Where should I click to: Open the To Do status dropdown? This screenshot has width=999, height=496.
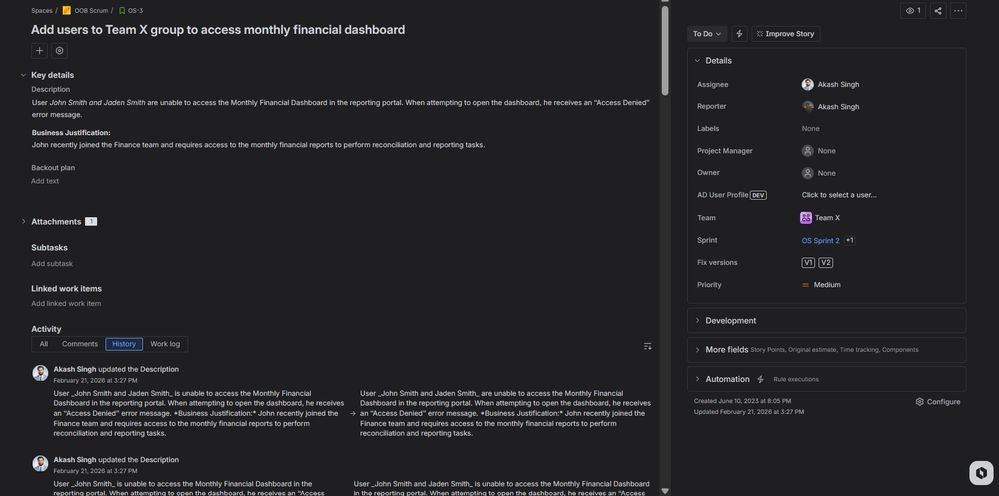(707, 34)
